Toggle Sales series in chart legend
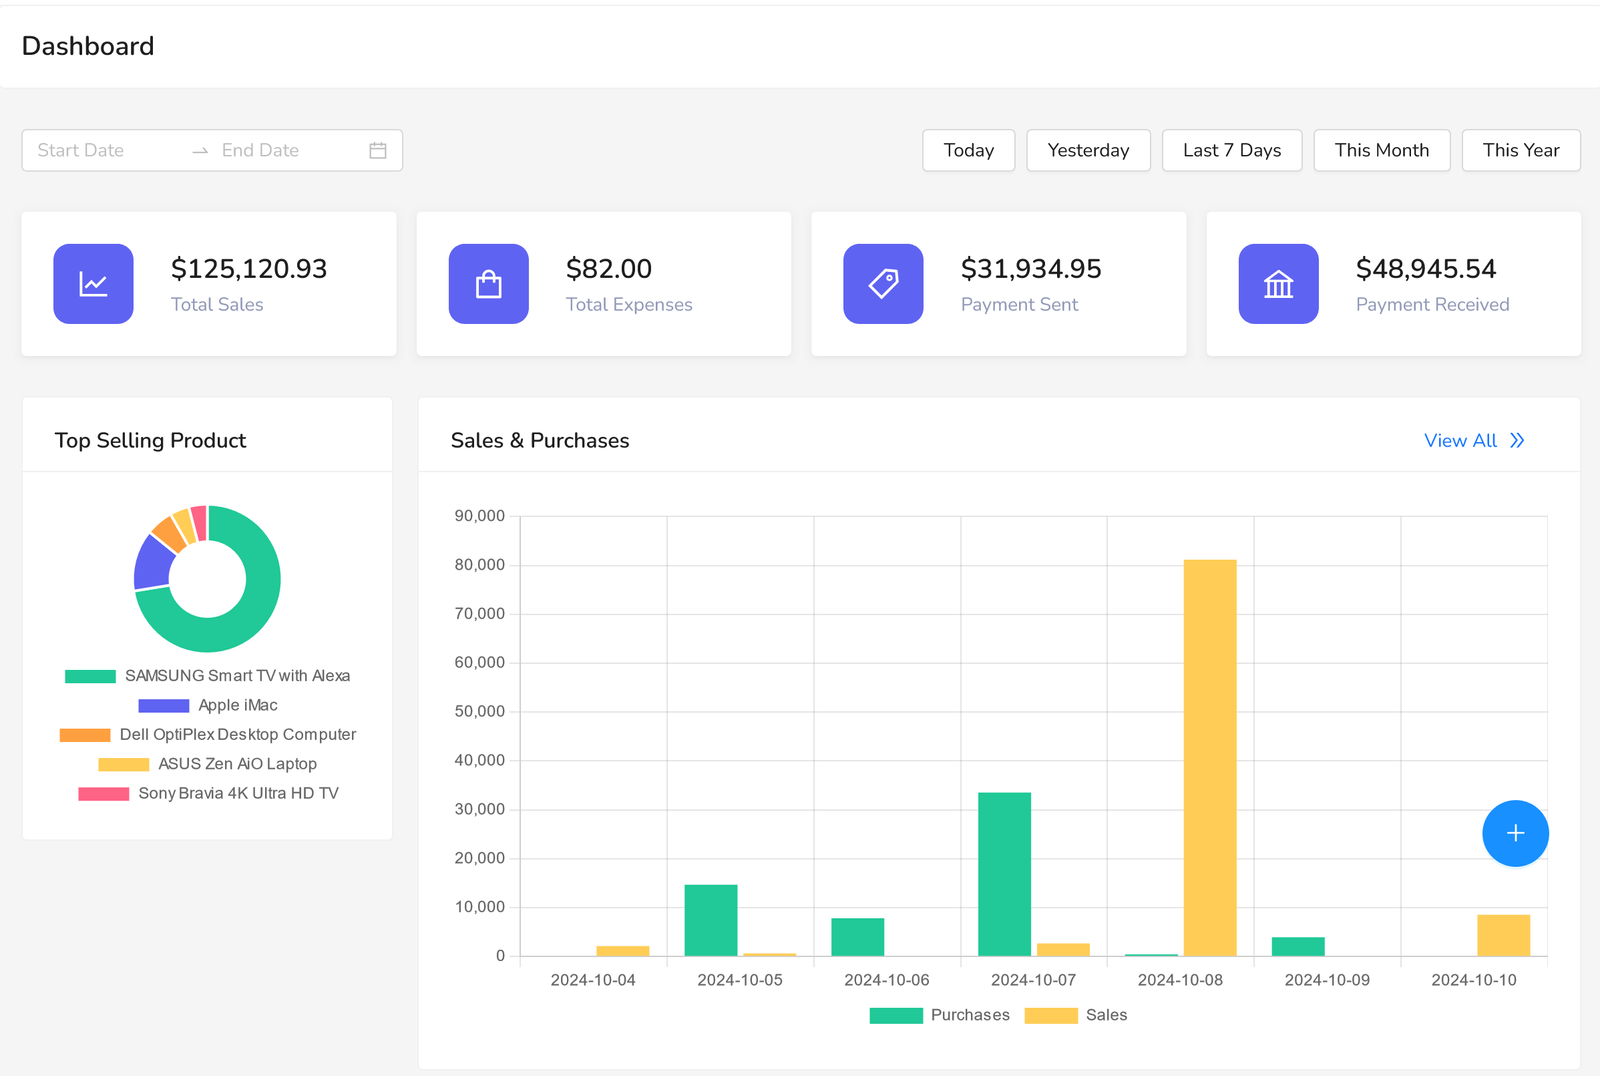This screenshot has height=1076, width=1600. coord(1077,1015)
